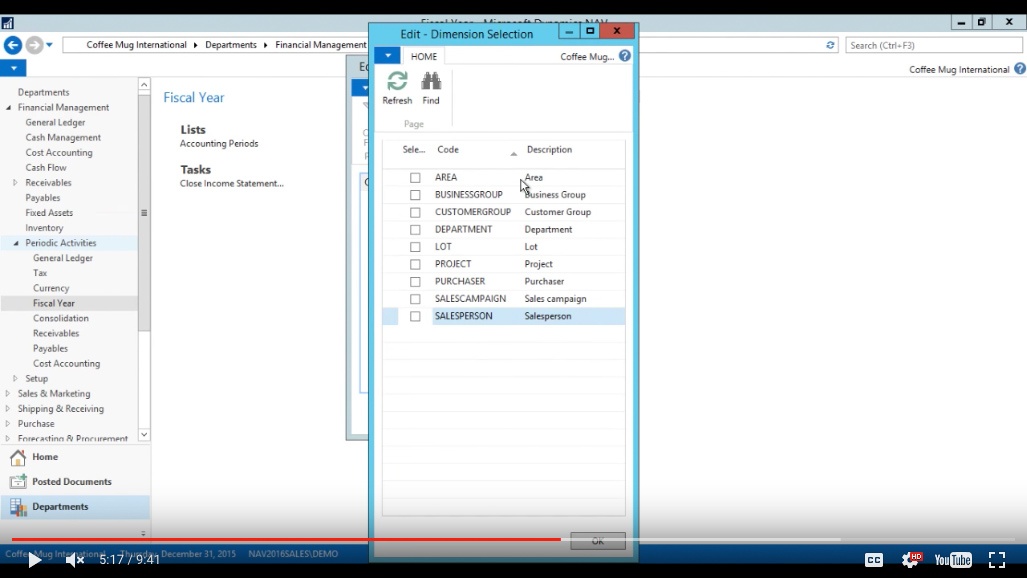Image resolution: width=1027 pixels, height=578 pixels.
Task: Check the PROJECT dimension checkbox
Action: (x=415, y=264)
